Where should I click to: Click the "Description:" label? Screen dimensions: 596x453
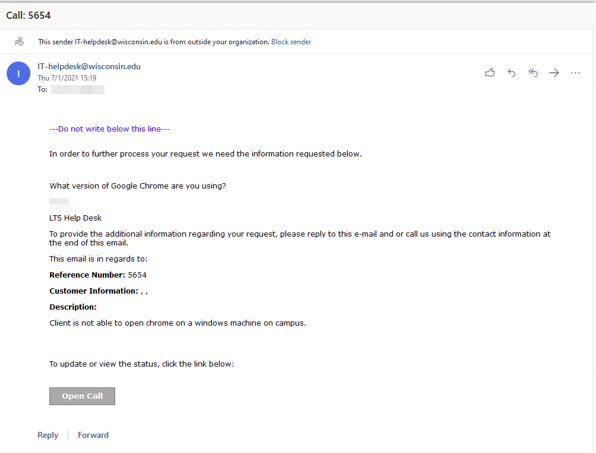click(x=73, y=307)
